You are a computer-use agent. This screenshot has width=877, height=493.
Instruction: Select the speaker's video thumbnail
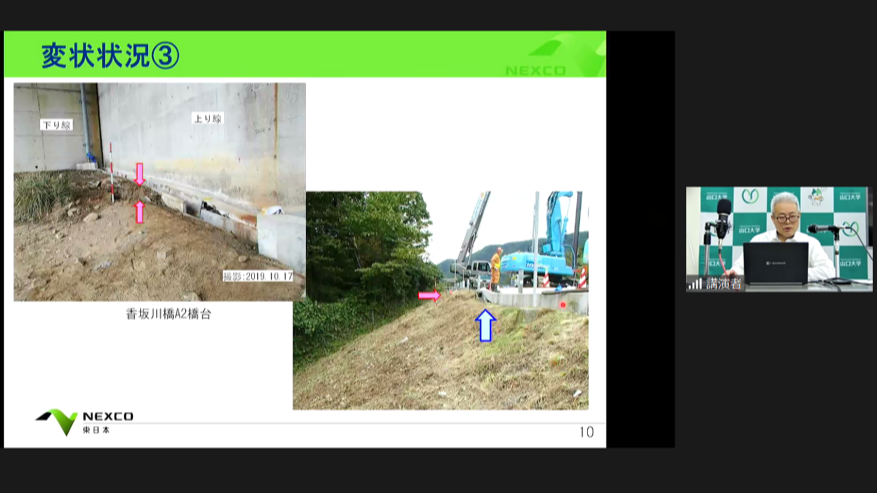tap(778, 239)
